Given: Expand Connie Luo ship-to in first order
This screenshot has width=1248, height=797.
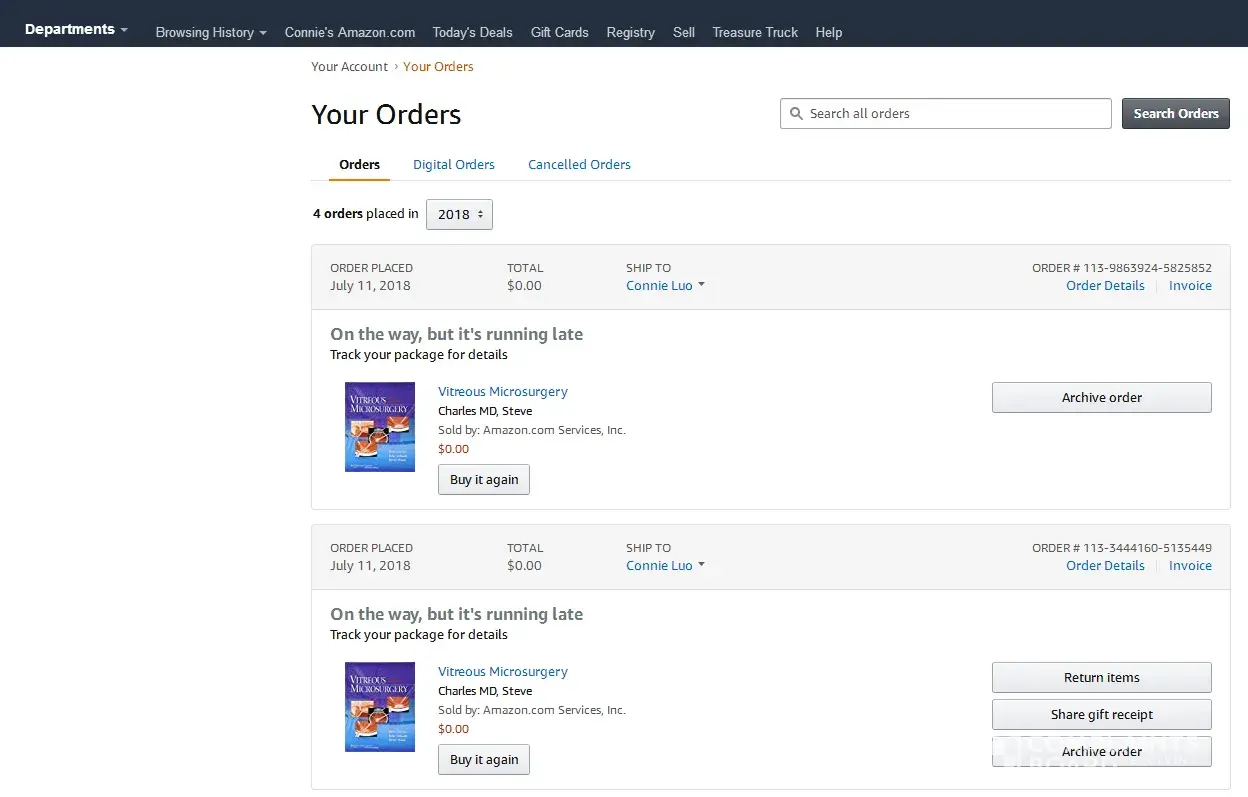Looking at the screenshot, I should 665,286.
